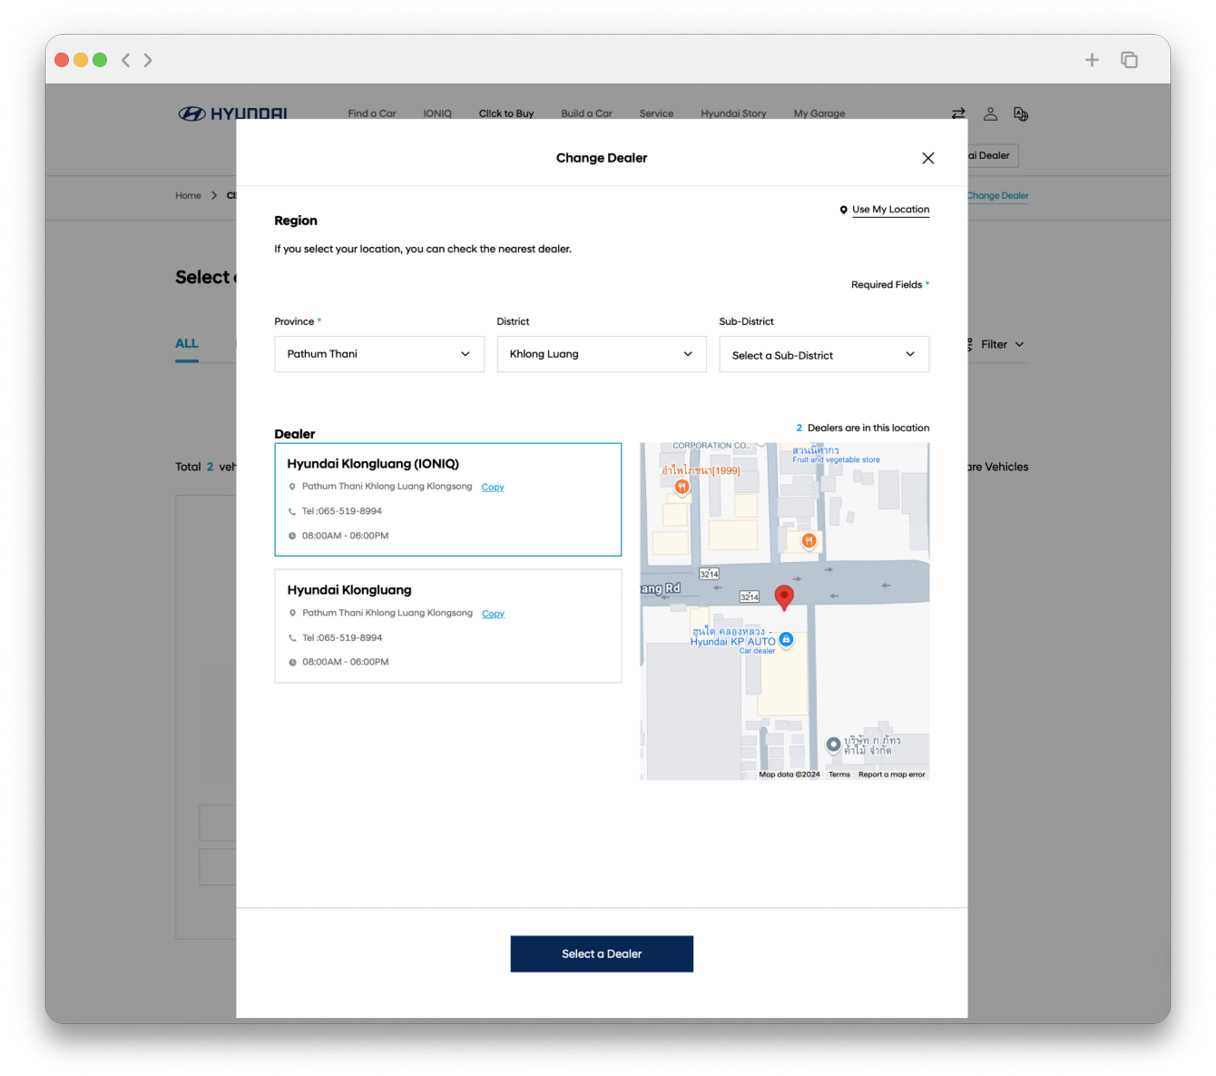Click the browser back arrow
Image resolution: width=1216 pixels, height=1076 pixels.
(126, 60)
